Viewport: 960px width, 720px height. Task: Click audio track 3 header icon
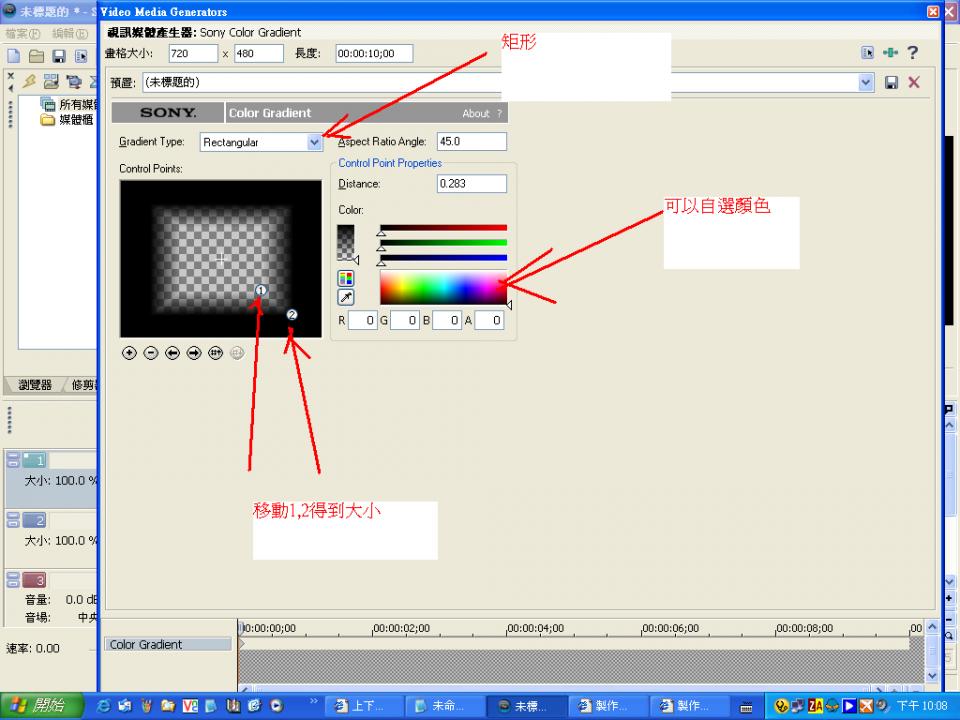(x=34, y=579)
